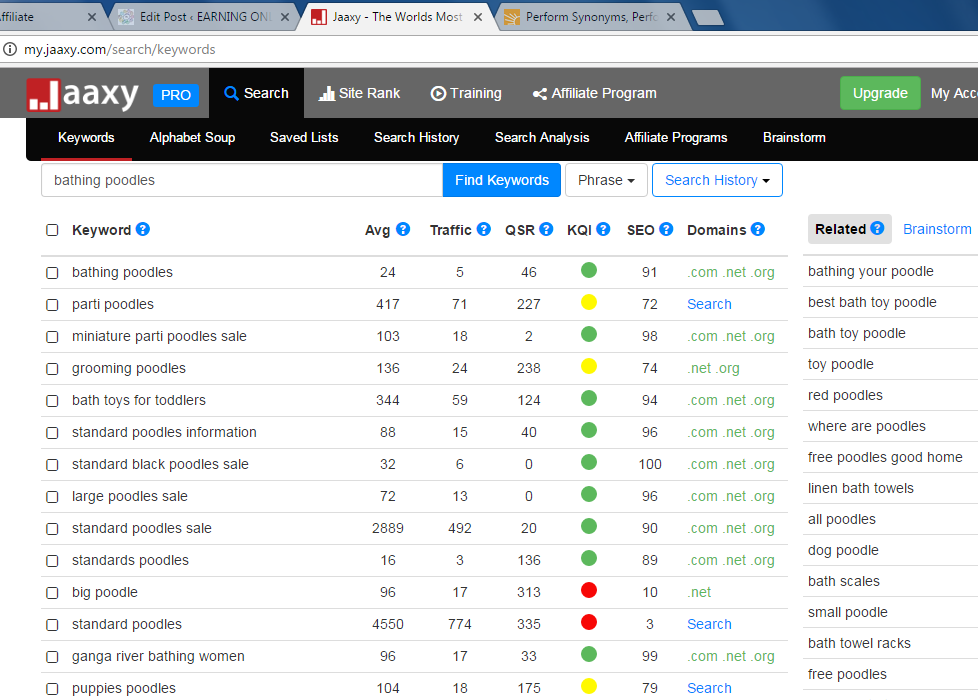Click the red KQI dot for big poodle
The height and width of the screenshot is (700, 978).
[x=589, y=590]
